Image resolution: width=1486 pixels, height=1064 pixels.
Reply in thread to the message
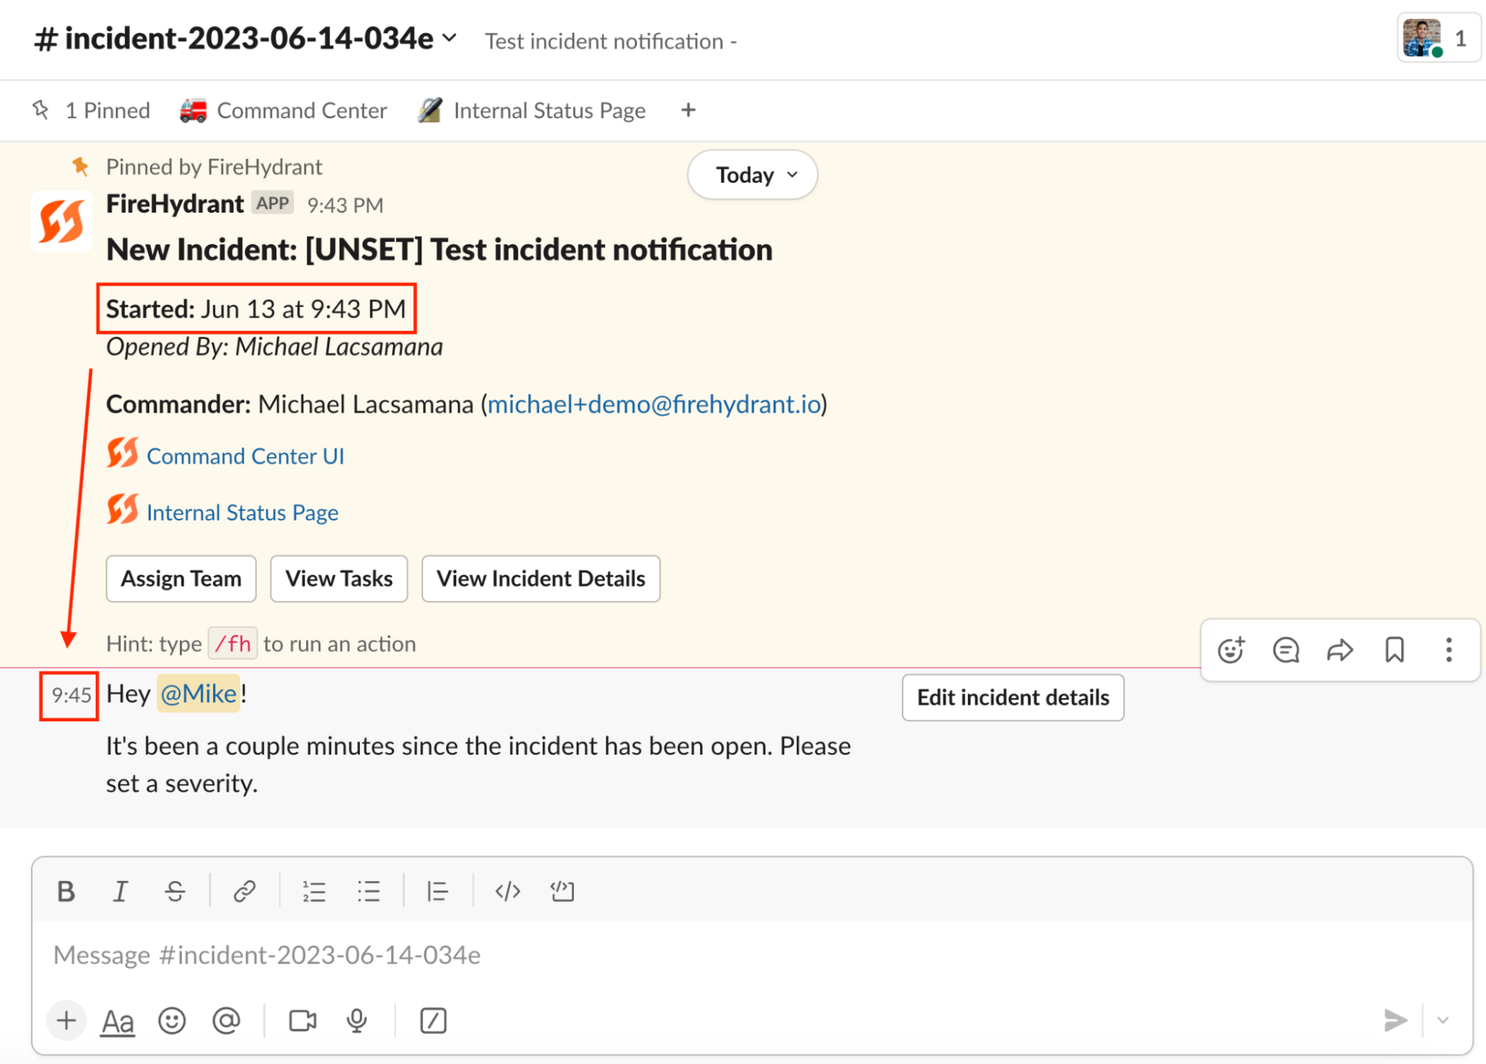click(1286, 650)
